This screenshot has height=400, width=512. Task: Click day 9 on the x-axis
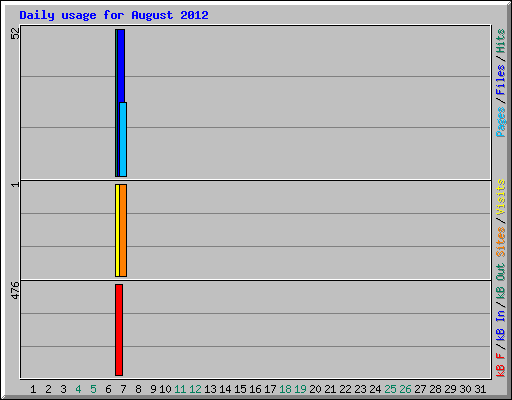coord(153,389)
